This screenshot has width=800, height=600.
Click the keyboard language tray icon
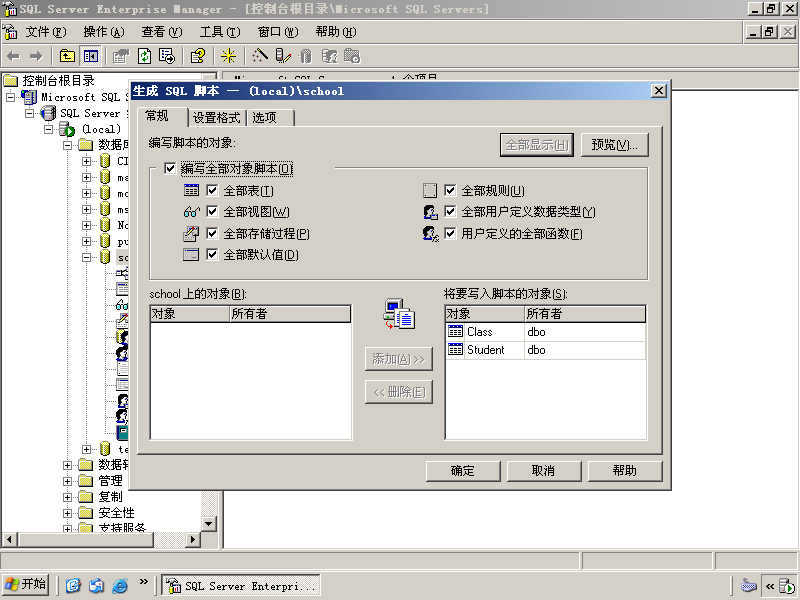(748, 585)
